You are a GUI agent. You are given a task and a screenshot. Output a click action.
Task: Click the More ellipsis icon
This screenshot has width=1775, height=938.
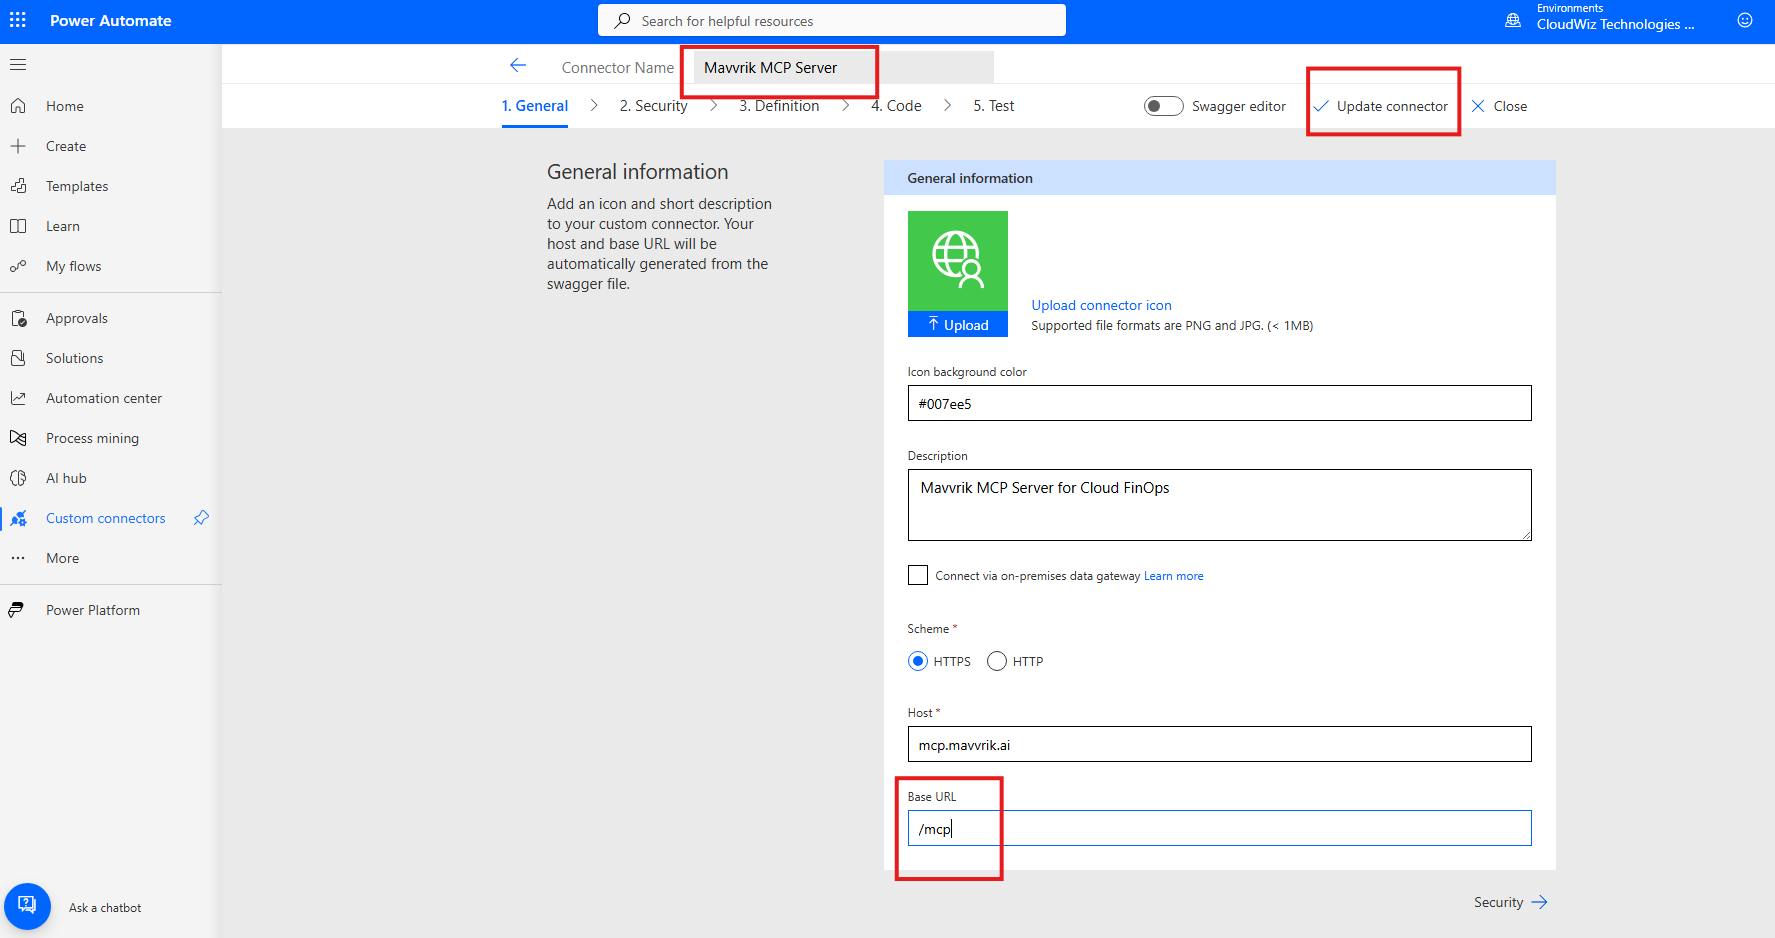coord(18,558)
